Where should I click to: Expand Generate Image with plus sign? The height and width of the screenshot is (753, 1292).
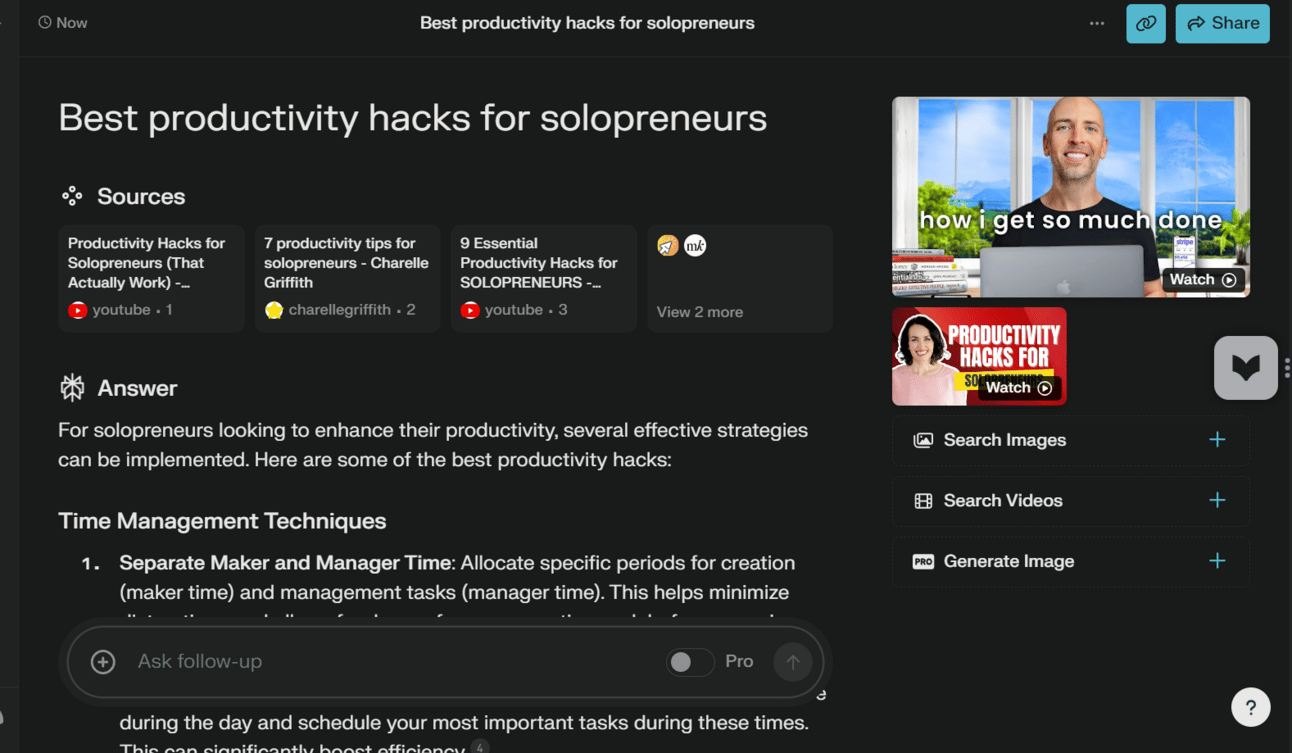tap(1217, 561)
